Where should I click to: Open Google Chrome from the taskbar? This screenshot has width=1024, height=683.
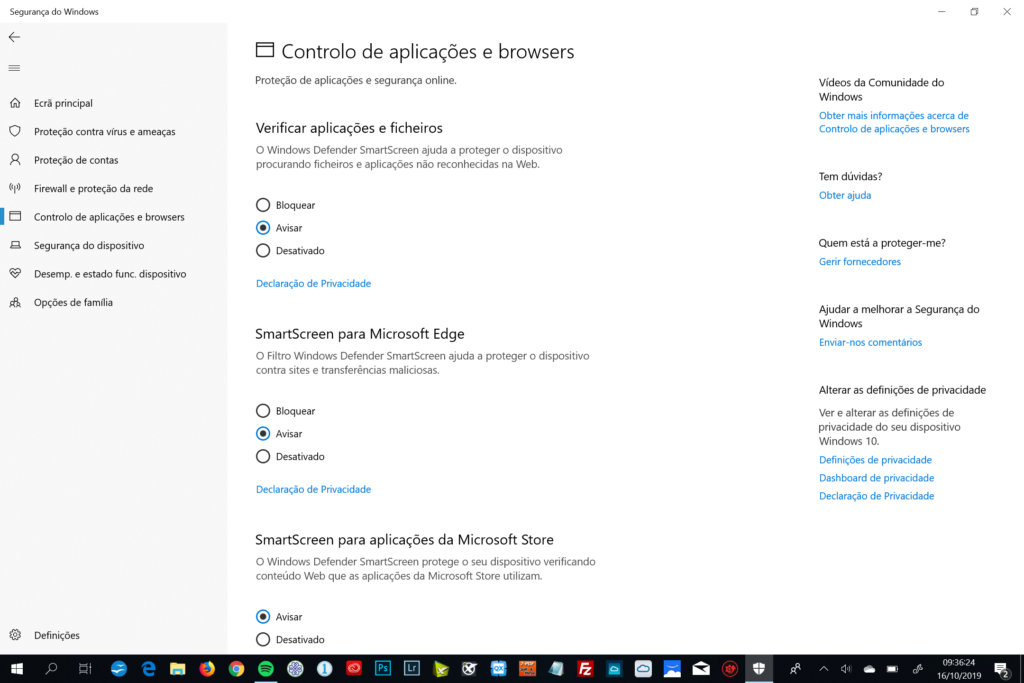236,669
